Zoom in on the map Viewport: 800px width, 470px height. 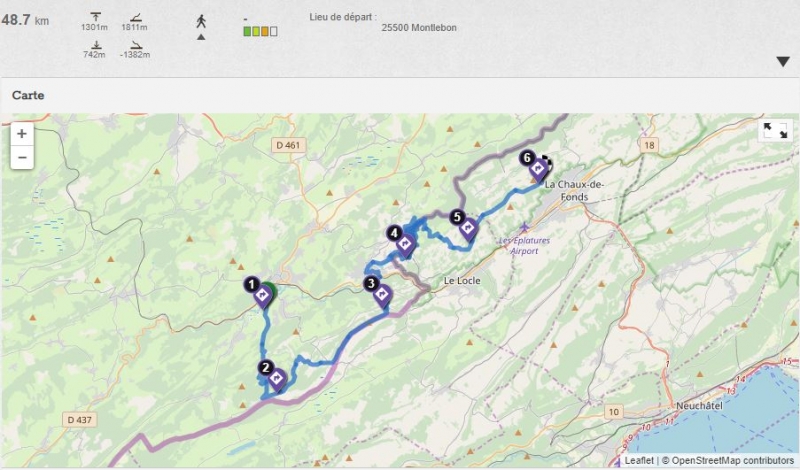coord(21,133)
